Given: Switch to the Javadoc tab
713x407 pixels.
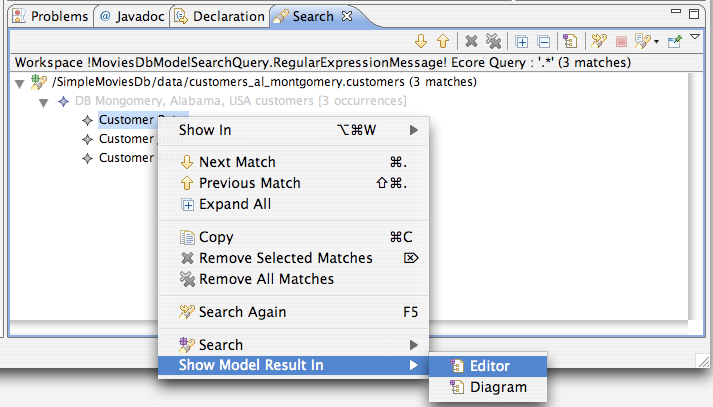Looking at the screenshot, I should pyautogui.click(x=132, y=16).
